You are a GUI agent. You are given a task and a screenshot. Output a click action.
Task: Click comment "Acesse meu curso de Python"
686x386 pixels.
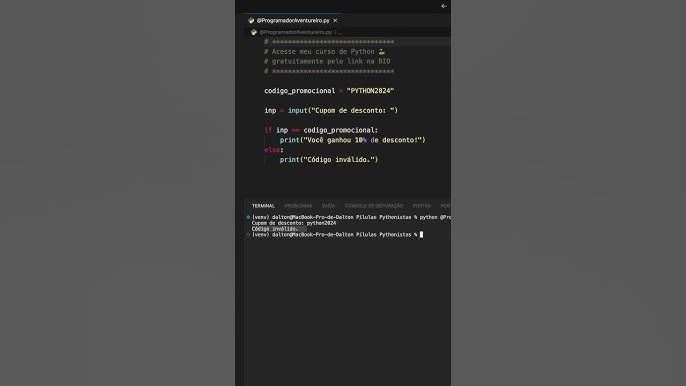(x=325, y=52)
